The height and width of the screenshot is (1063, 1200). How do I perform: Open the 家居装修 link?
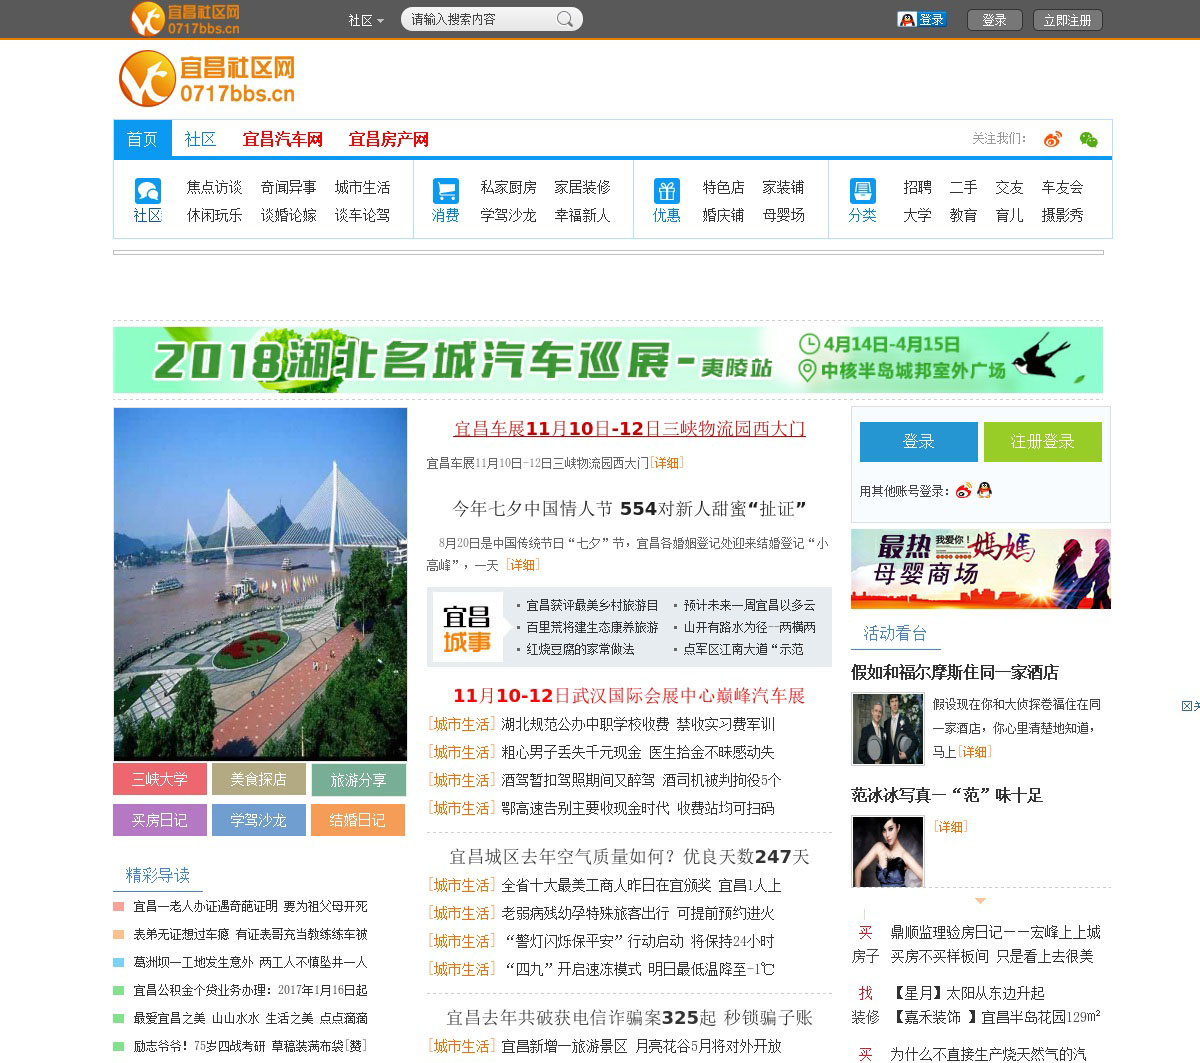tap(582, 187)
